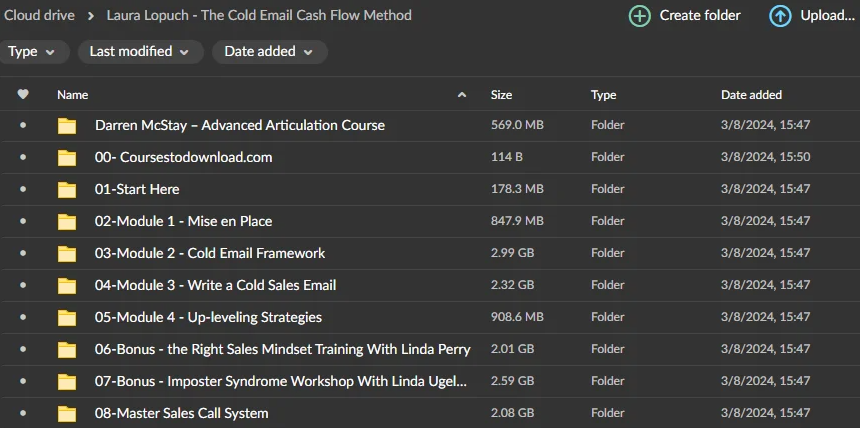
Task: Click folder icon for 00- Coursestodownload.com
Action: 67,158
